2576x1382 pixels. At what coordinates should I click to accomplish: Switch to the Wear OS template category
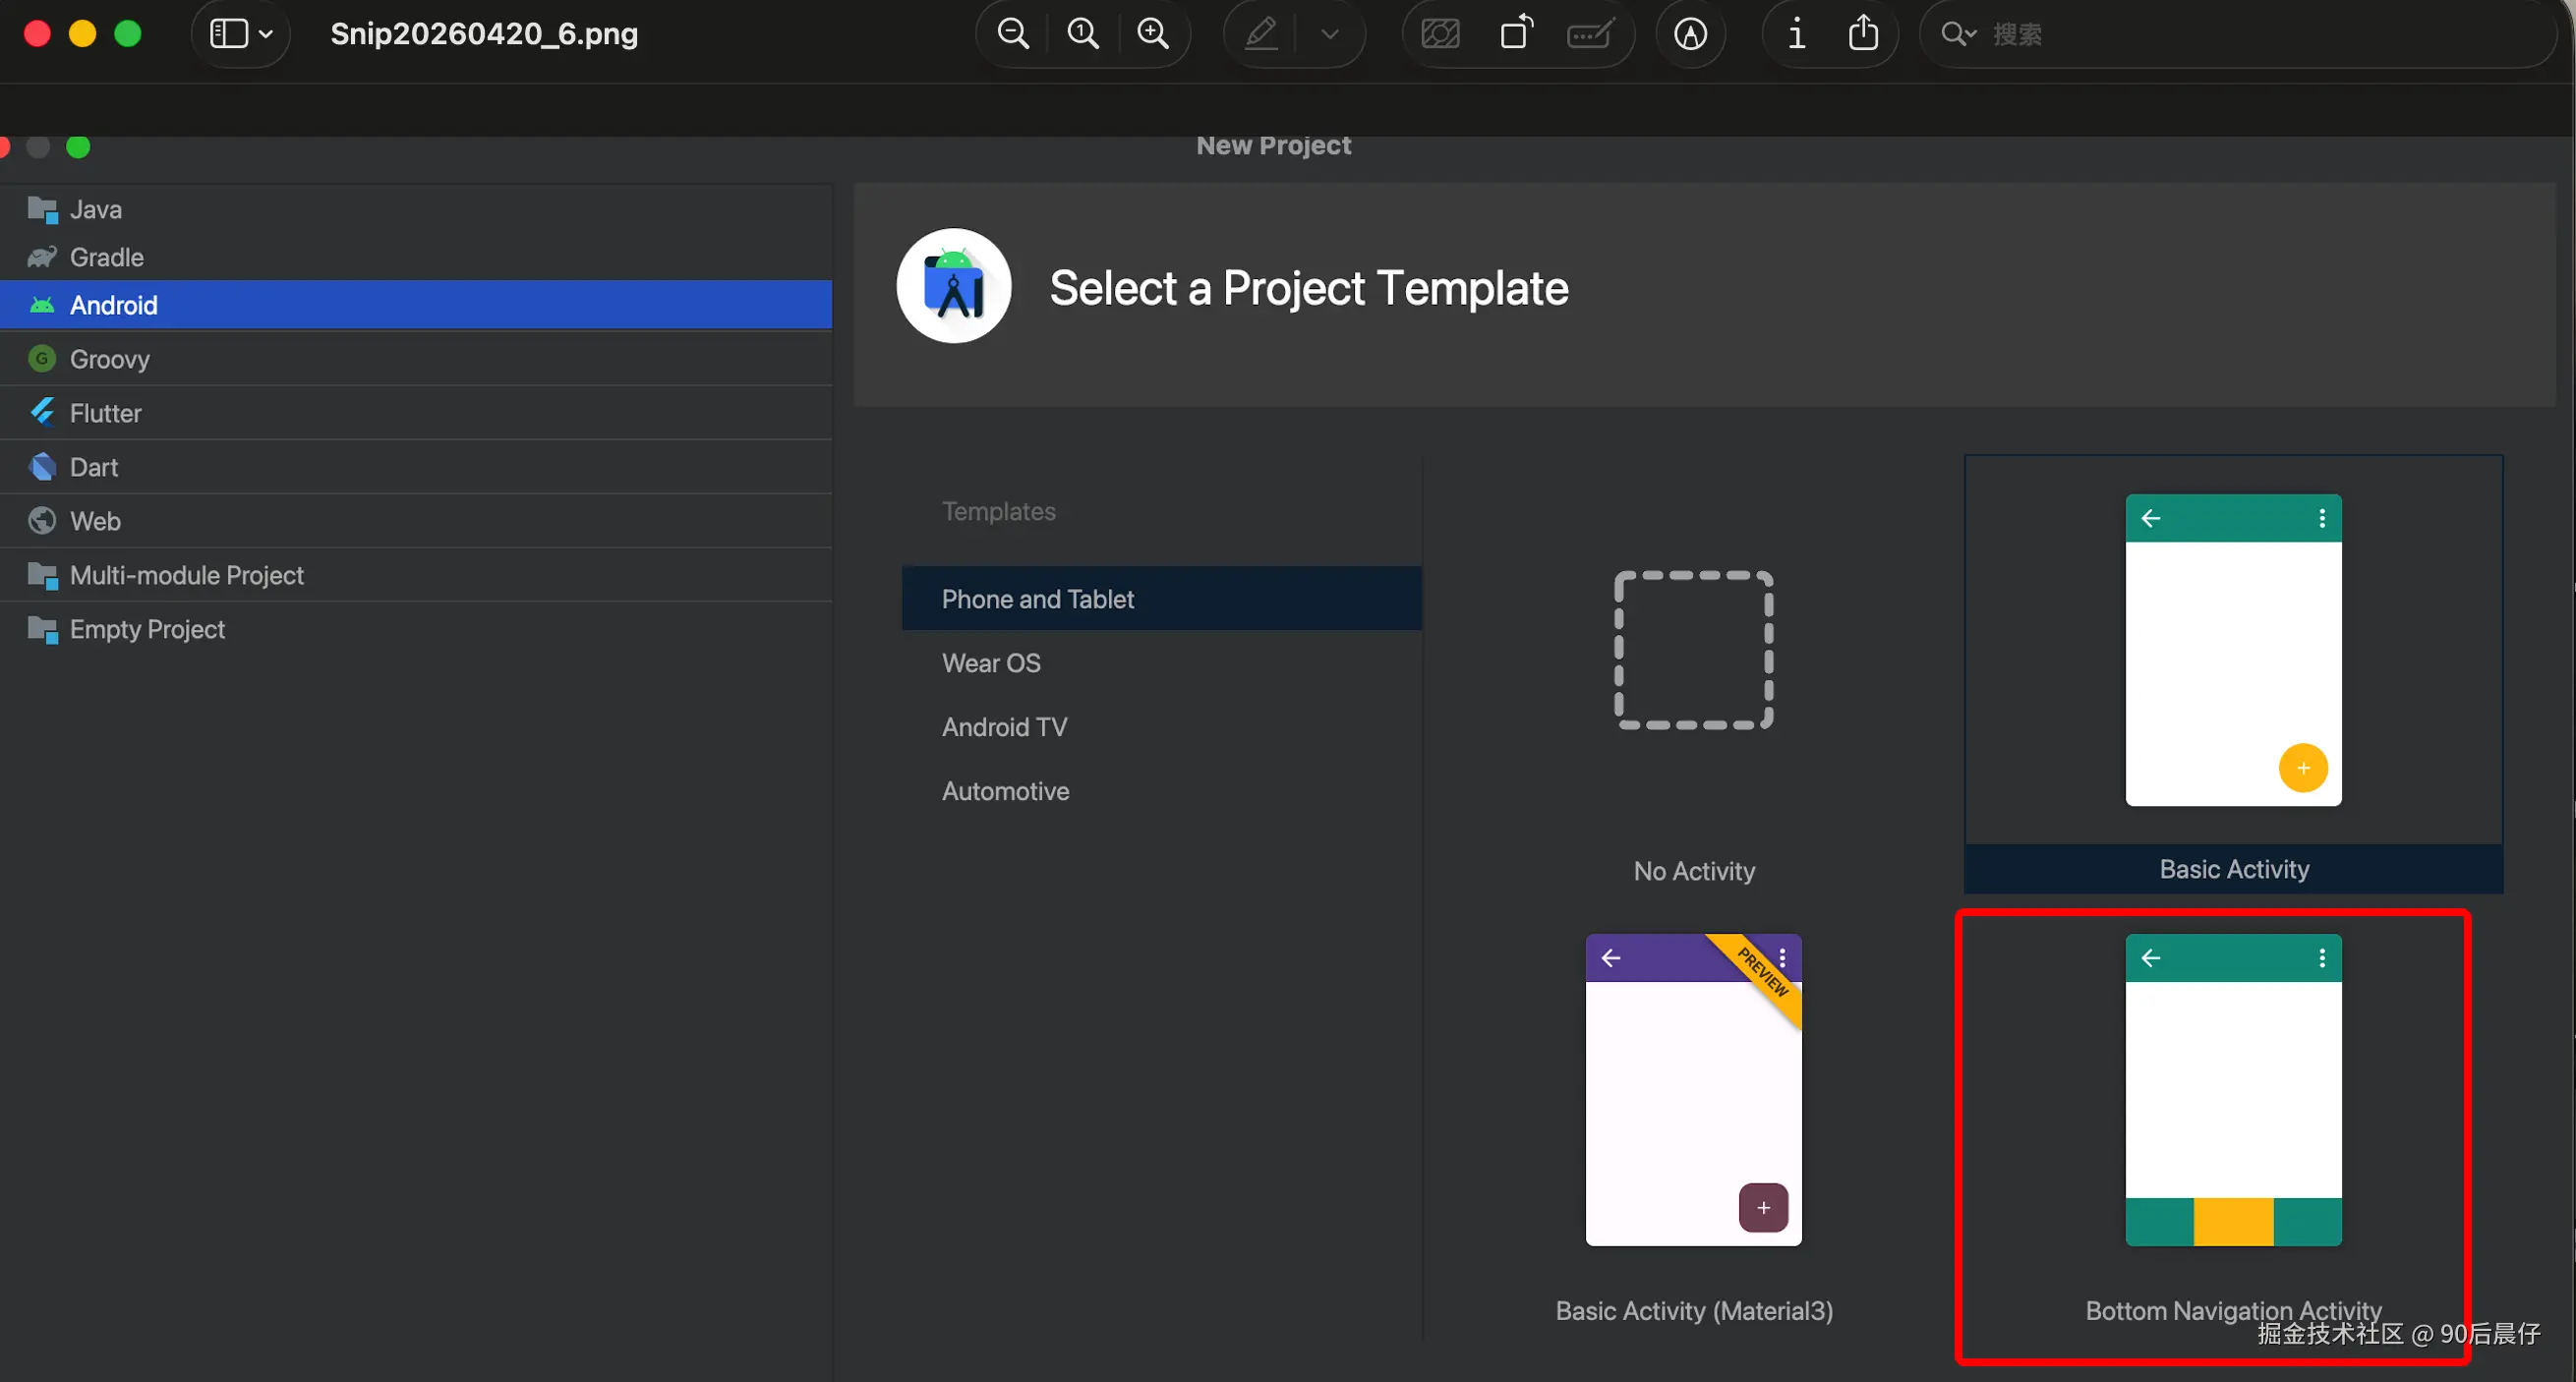[x=990, y=663]
